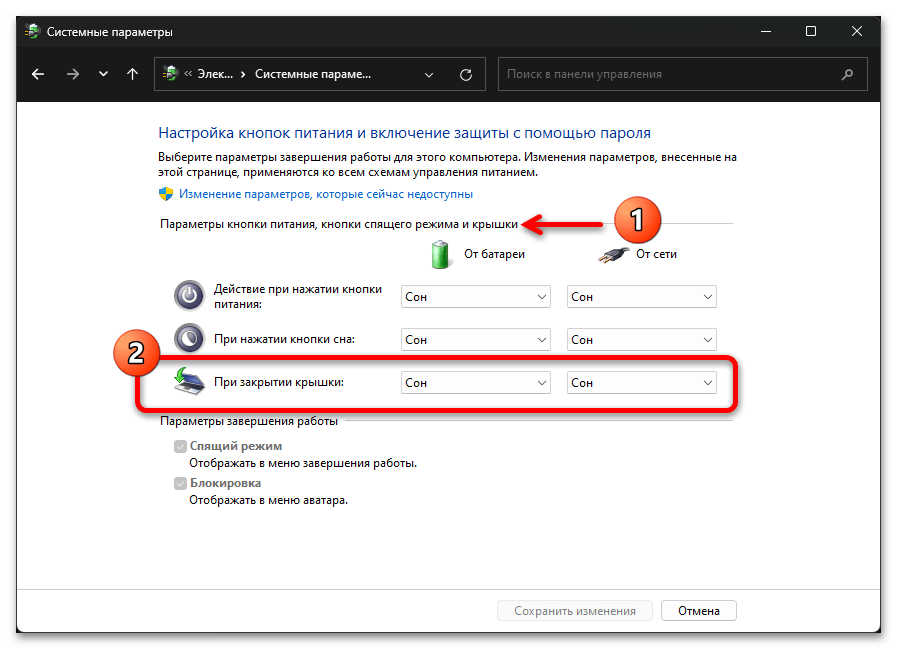Image resolution: width=897 pixels, height=649 pixels.
Task: Click the Элек... breadcrumb segment
Action: pyautogui.click(x=215, y=74)
